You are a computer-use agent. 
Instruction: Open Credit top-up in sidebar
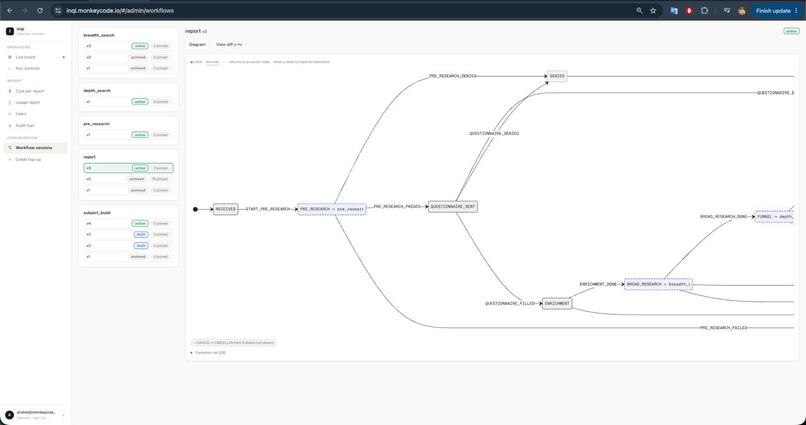coord(35,159)
